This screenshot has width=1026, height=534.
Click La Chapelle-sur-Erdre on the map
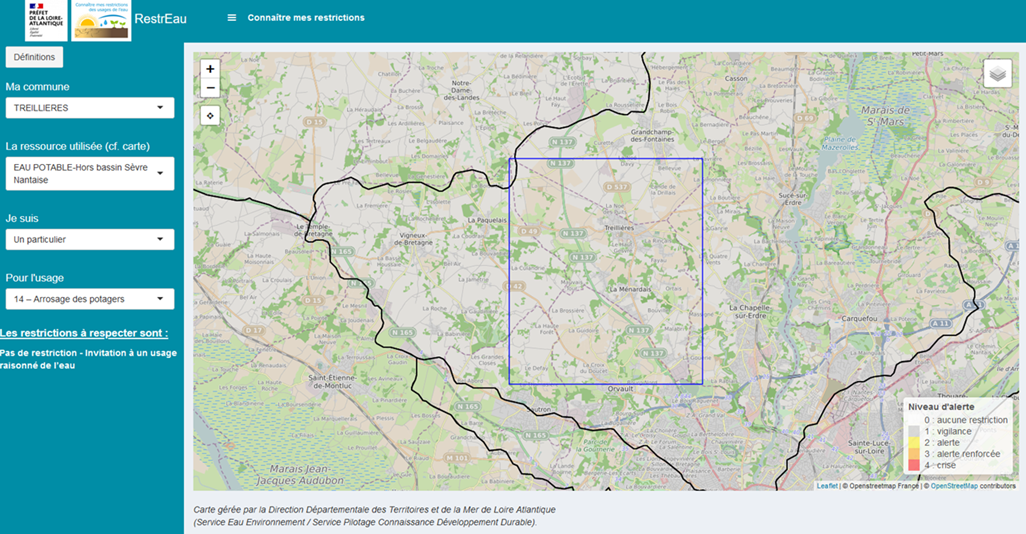749,311
